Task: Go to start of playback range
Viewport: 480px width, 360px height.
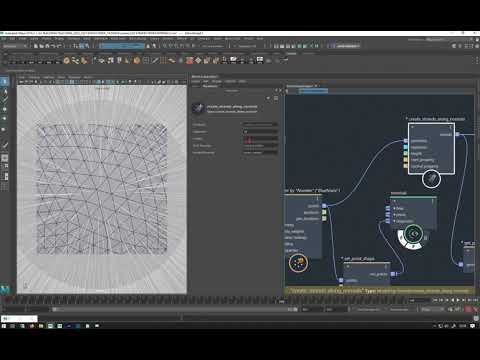Action: [x=435, y=300]
